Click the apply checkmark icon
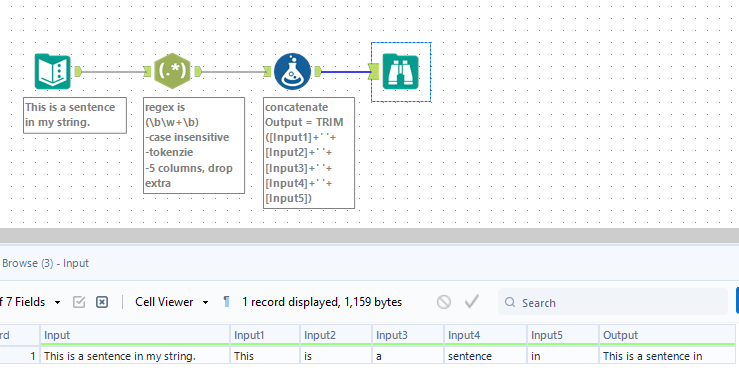This screenshot has width=739, height=390. [x=472, y=302]
